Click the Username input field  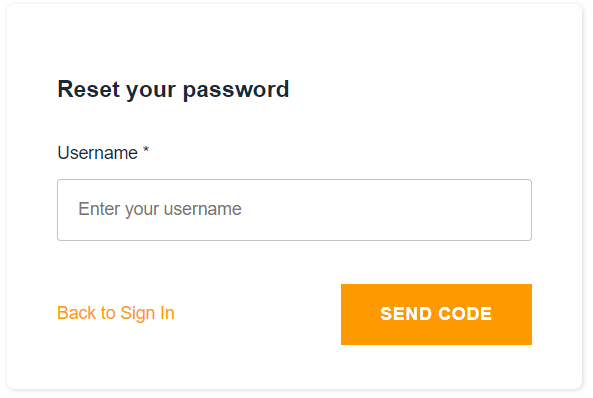pos(294,210)
